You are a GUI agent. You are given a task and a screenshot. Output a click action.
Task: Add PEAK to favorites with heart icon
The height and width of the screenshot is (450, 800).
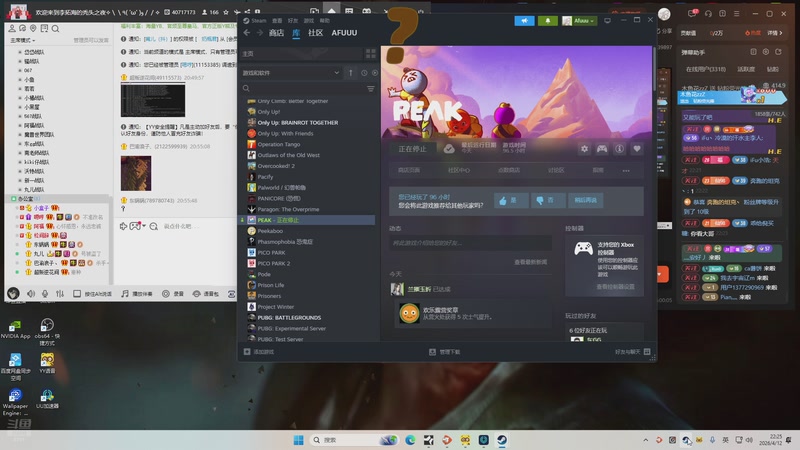(637, 148)
